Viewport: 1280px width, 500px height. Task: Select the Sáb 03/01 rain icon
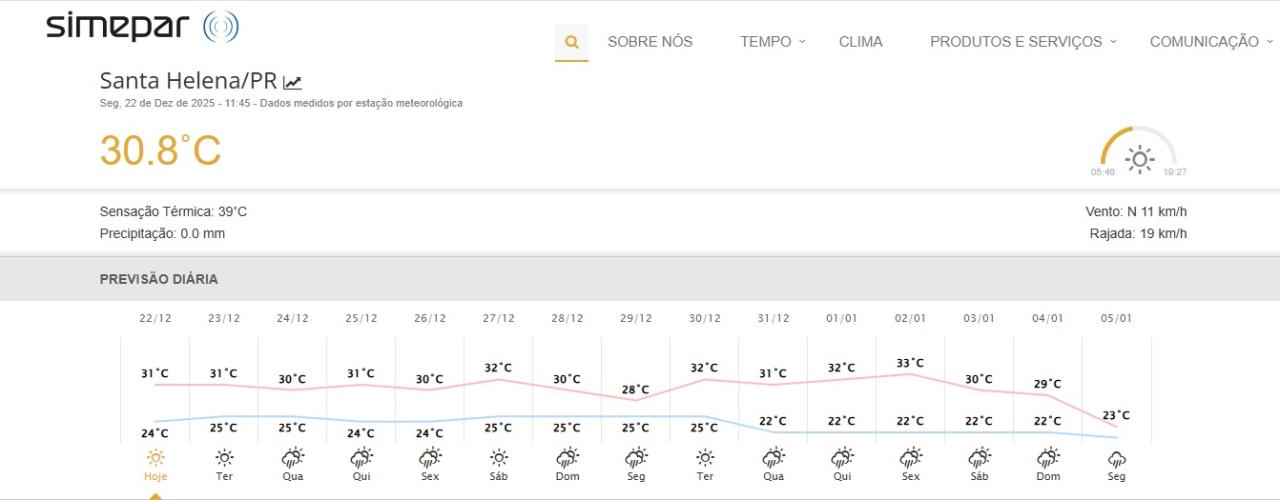[979, 457]
